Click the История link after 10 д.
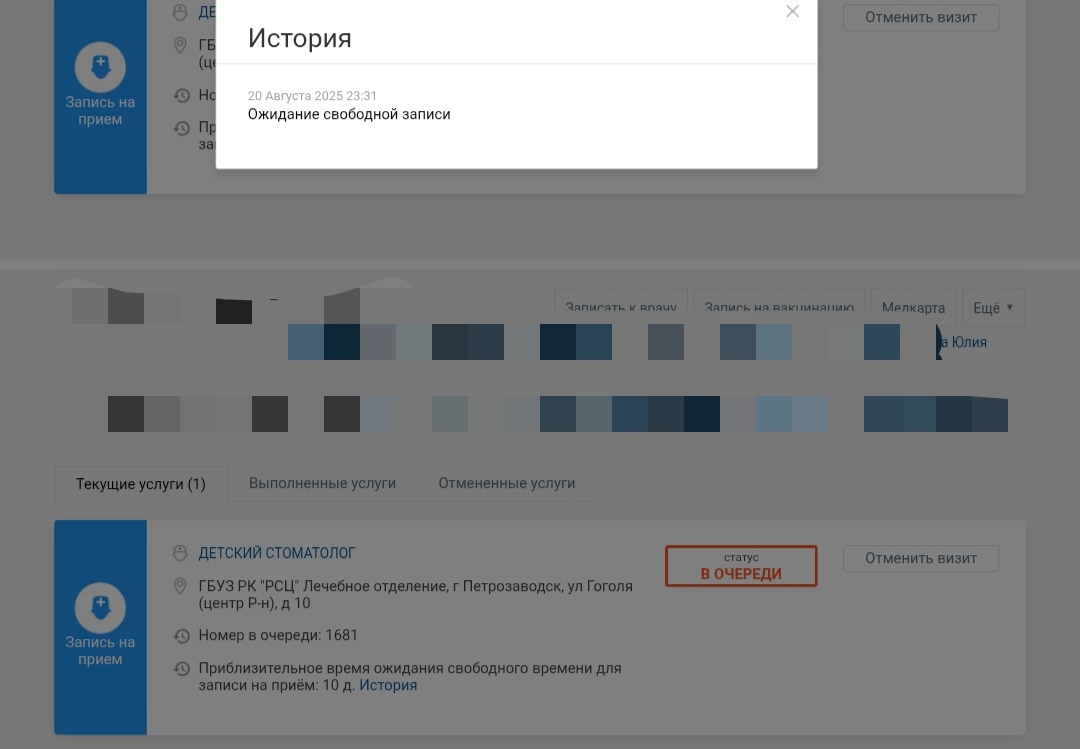1080x749 pixels. point(388,686)
